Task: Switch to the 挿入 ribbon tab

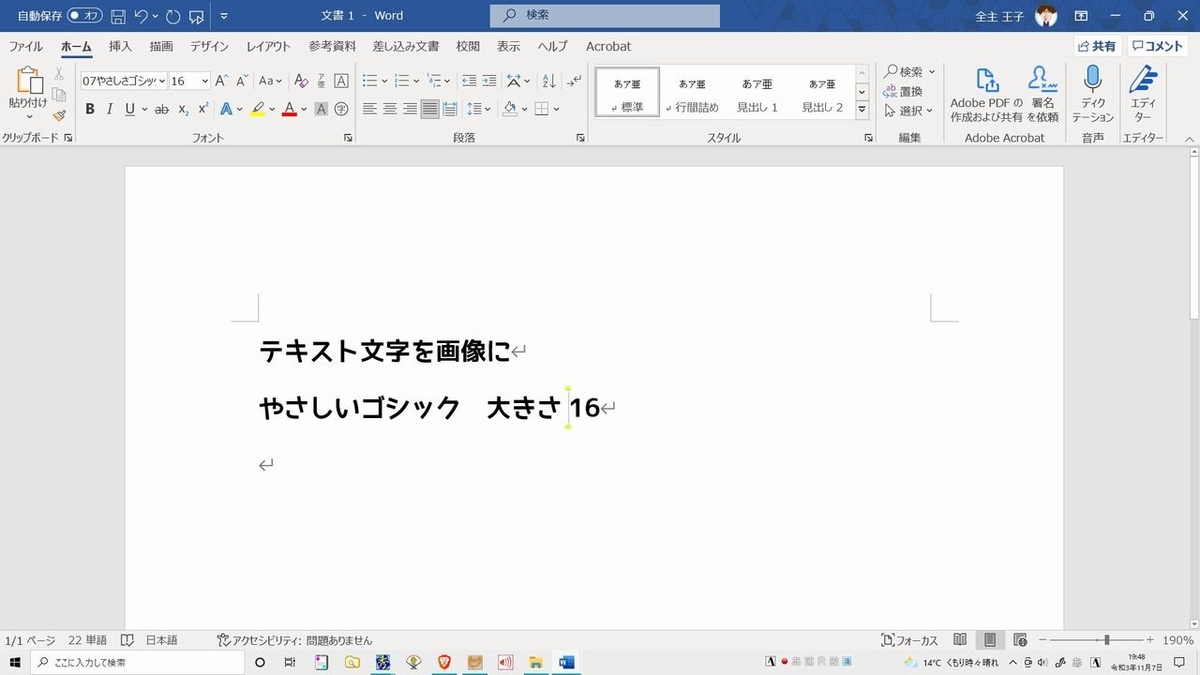Action: click(x=122, y=46)
